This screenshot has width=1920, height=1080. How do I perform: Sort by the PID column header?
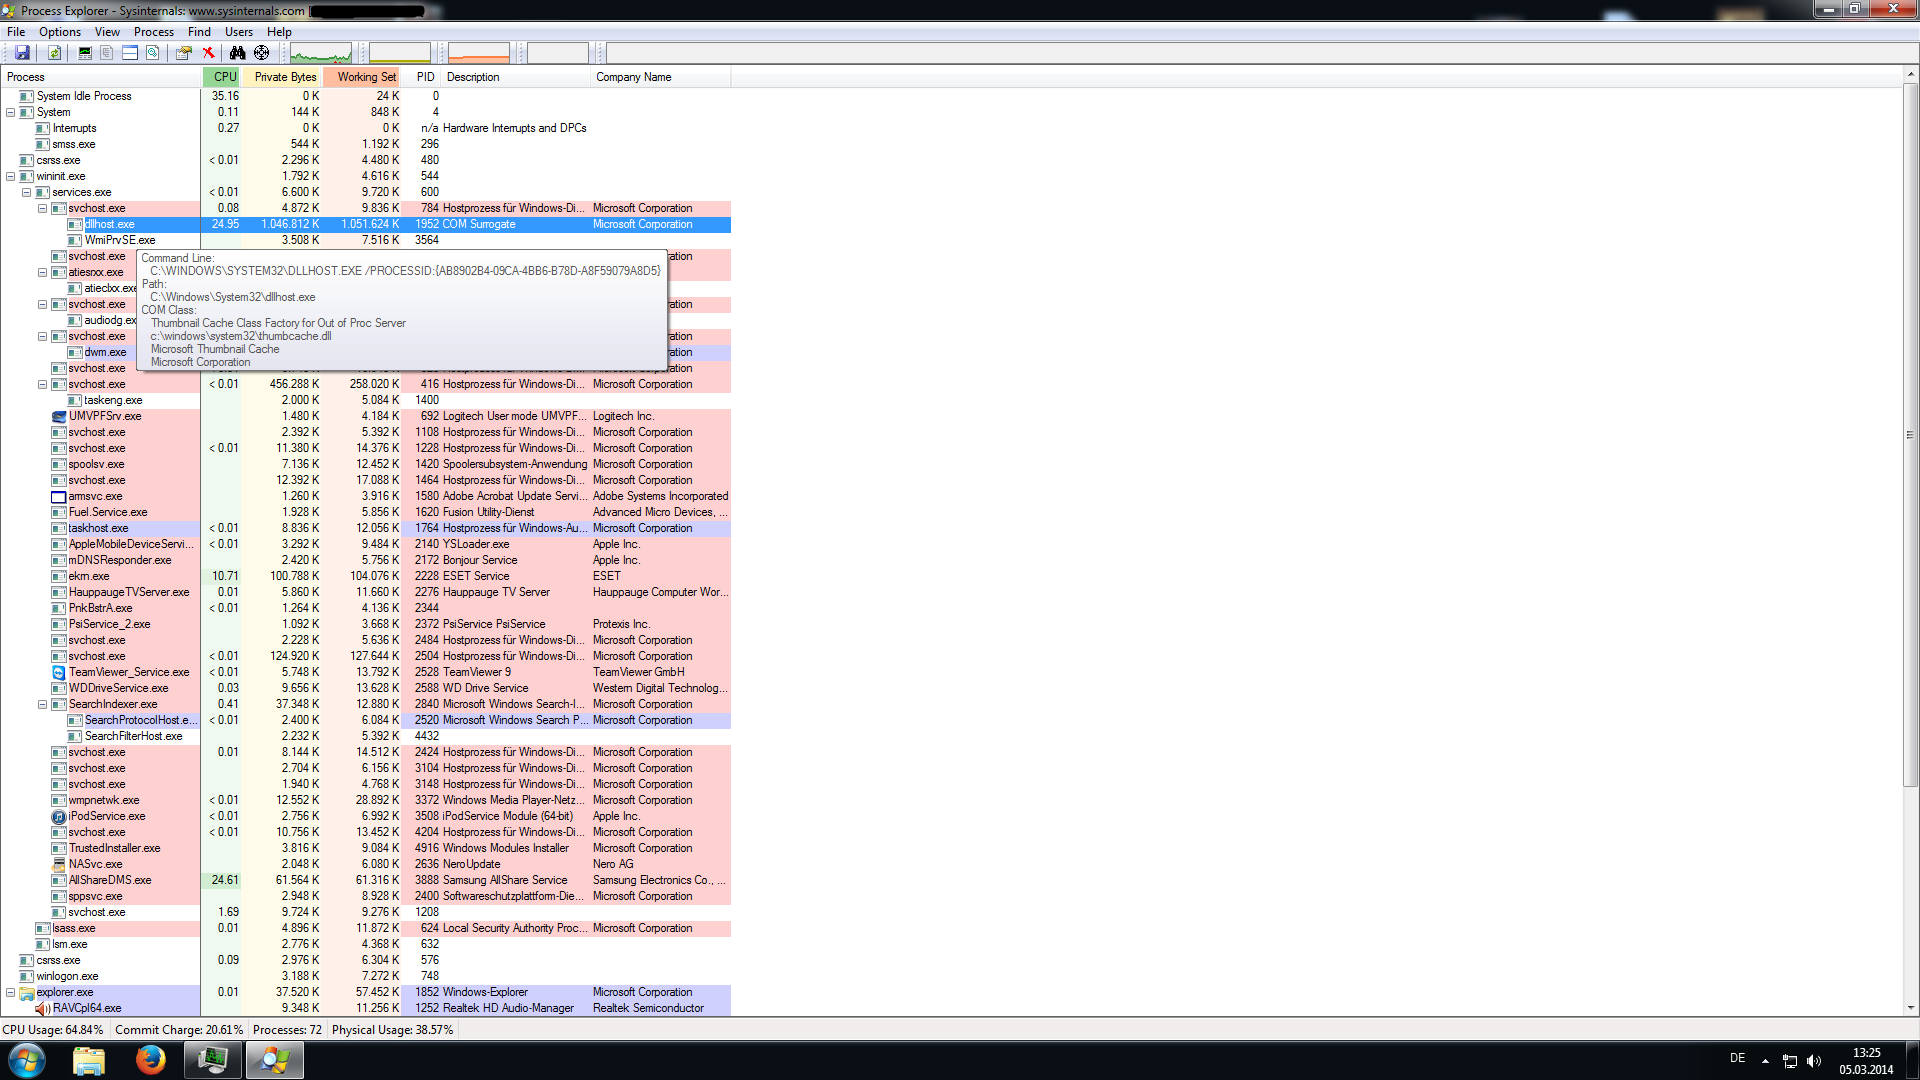point(423,77)
